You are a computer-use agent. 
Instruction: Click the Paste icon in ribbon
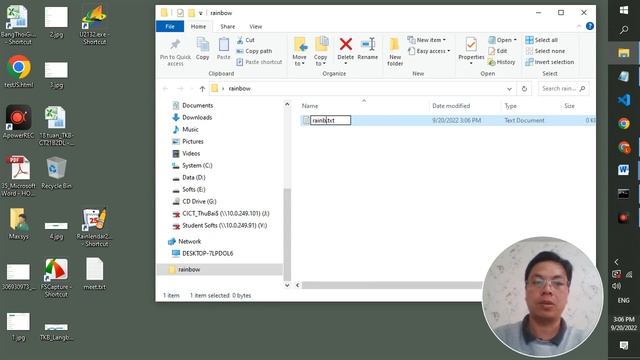(x=224, y=44)
